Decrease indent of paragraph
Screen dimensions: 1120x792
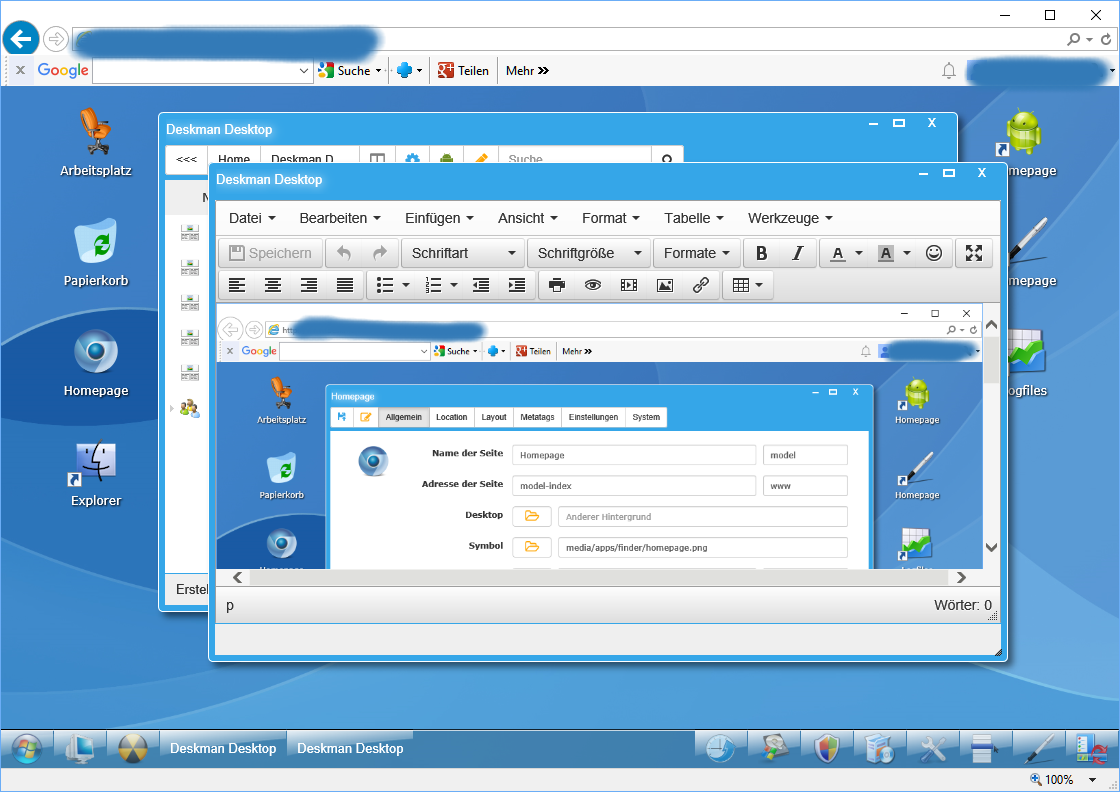point(481,286)
